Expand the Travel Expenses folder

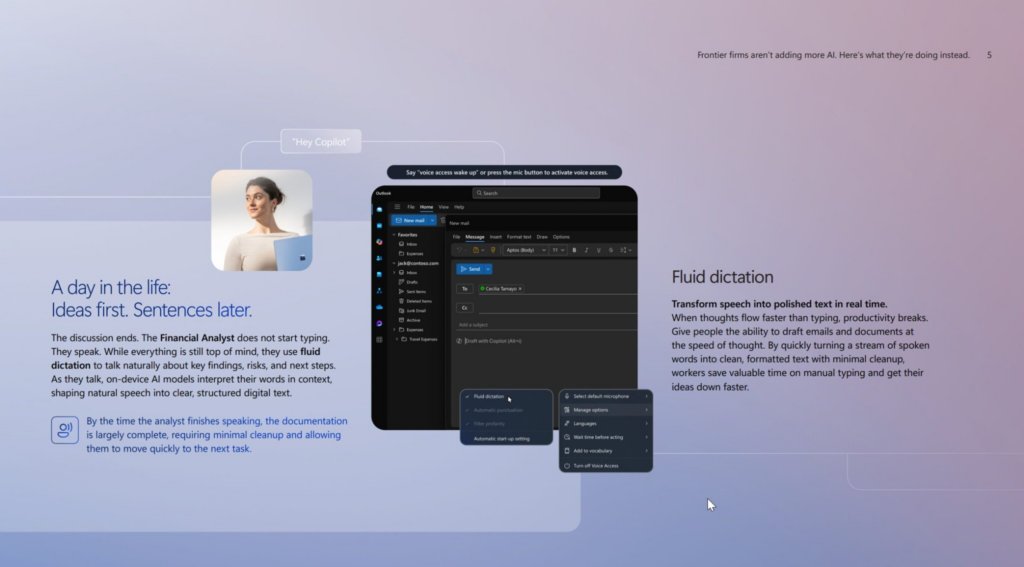[x=397, y=339]
